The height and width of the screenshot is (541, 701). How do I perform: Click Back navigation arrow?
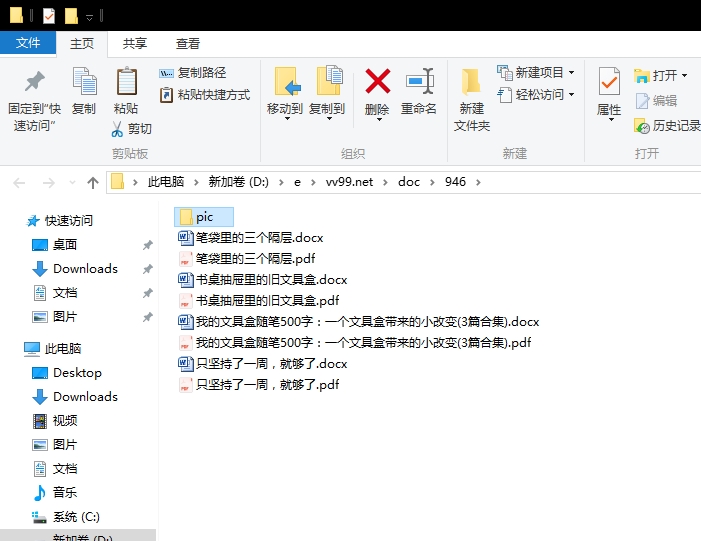tap(19, 182)
